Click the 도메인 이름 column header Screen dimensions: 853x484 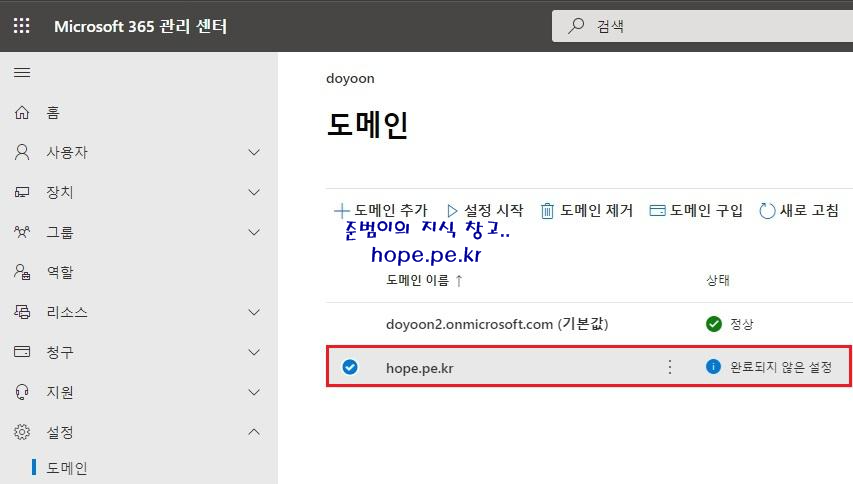pyautogui.click(x=417, y=280)
